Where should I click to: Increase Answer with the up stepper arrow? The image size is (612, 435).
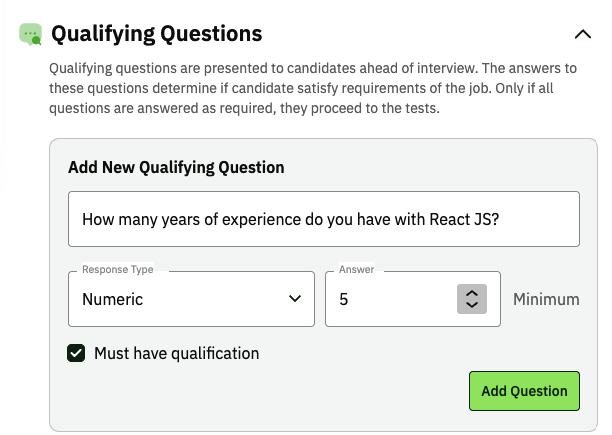click(x=472, y=293)
